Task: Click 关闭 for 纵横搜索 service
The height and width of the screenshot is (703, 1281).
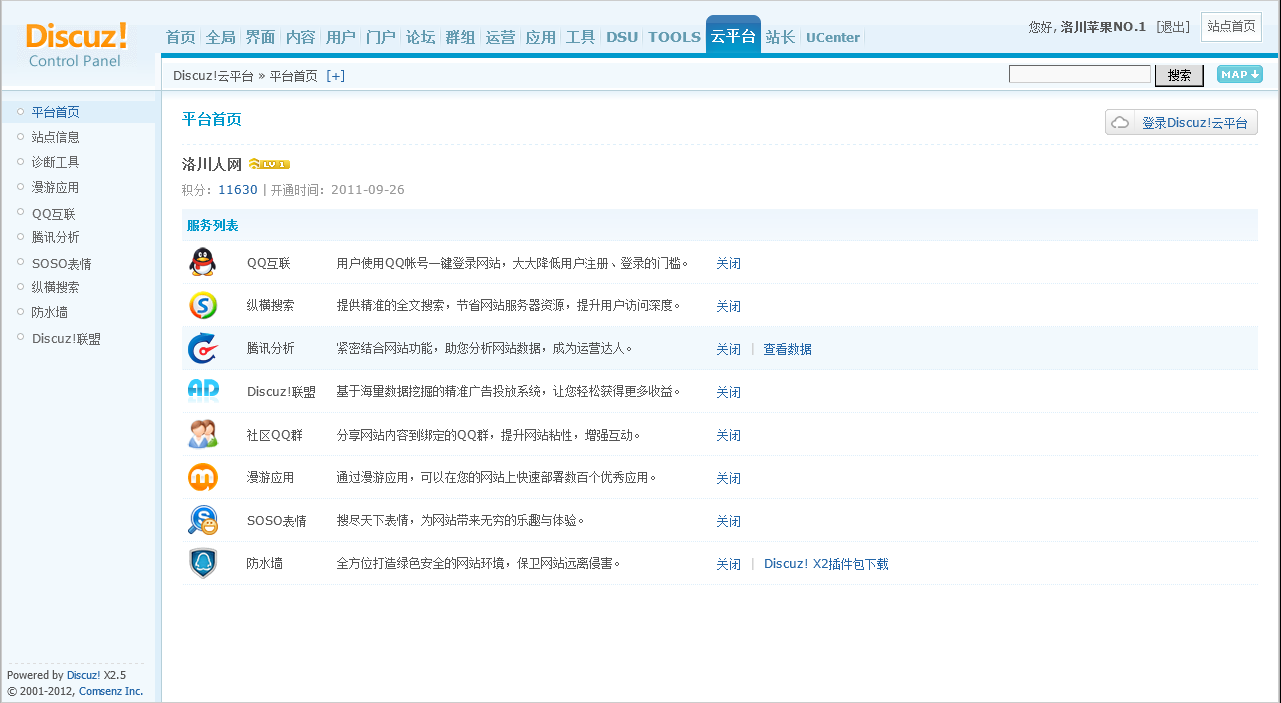Action: 728,307
